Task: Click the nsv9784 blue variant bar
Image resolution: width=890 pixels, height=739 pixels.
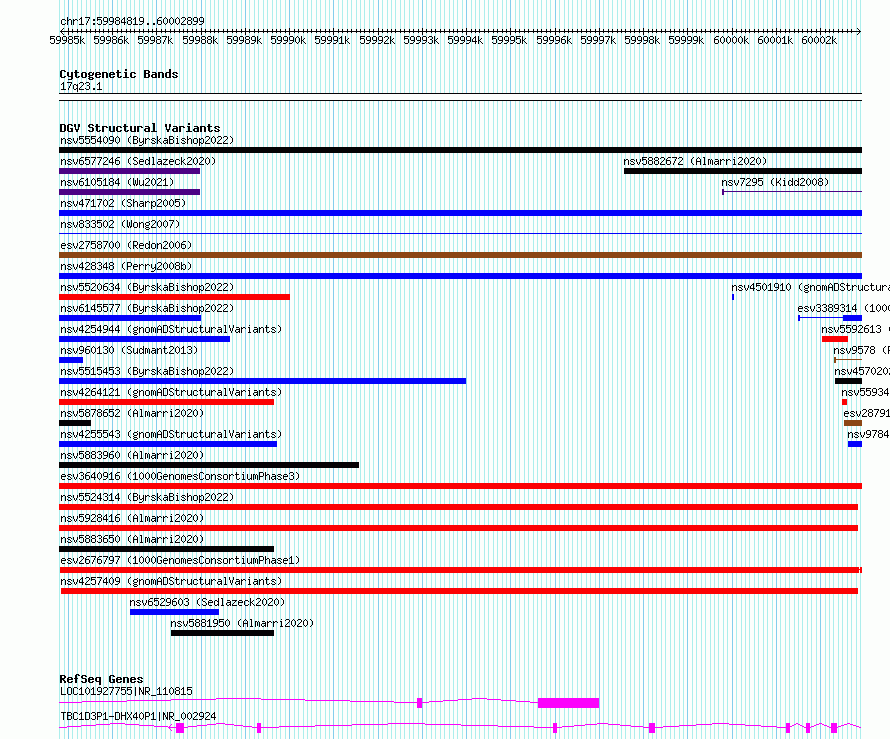Action: click(x=855, y=444)
